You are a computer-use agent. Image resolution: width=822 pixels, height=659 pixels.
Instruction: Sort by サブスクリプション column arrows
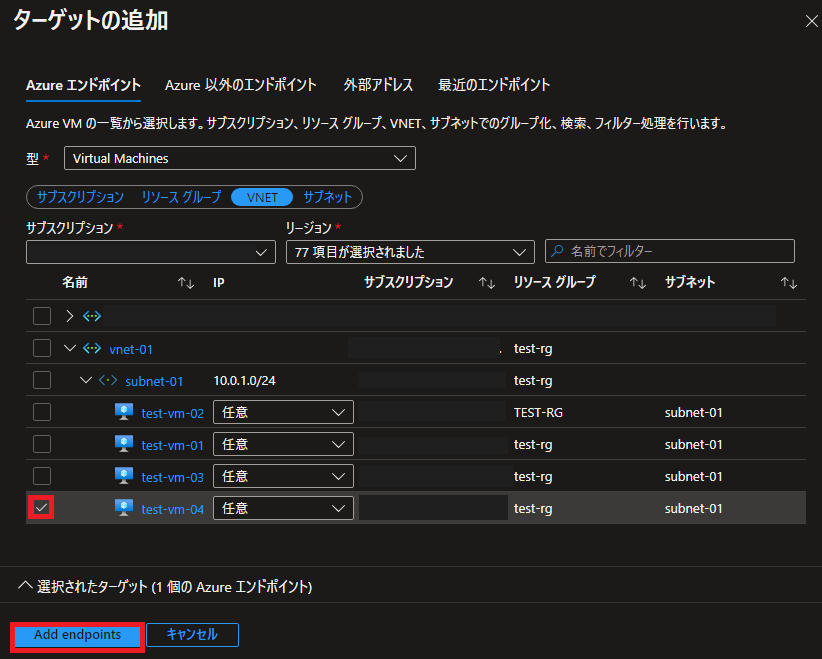pyautogui.click(x=486, y=283)
